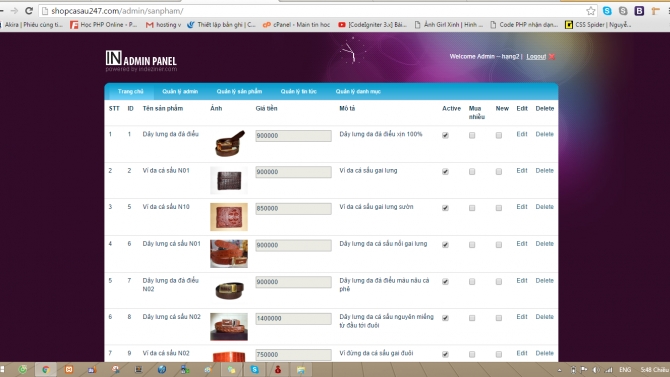Open the ENG language indicator
670x377 pixels.
[x=625, y=370]
